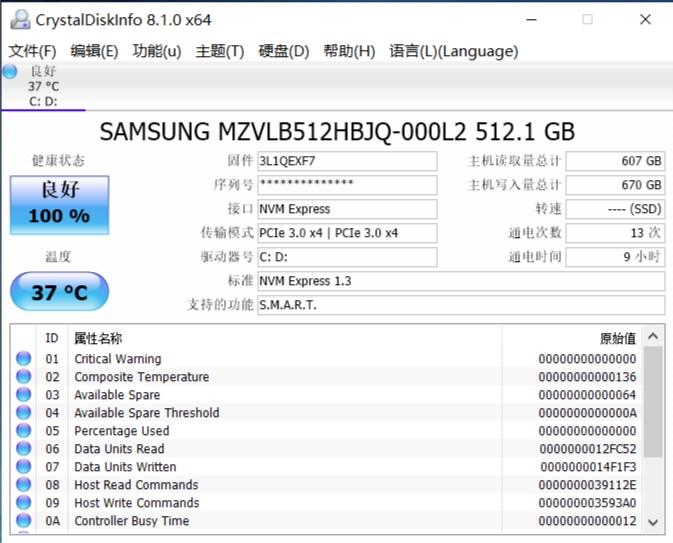Image resolution: width=673 pixels, height=543 pixels.
Task: Open the 功能(u) menu
Action: [157, 51]
